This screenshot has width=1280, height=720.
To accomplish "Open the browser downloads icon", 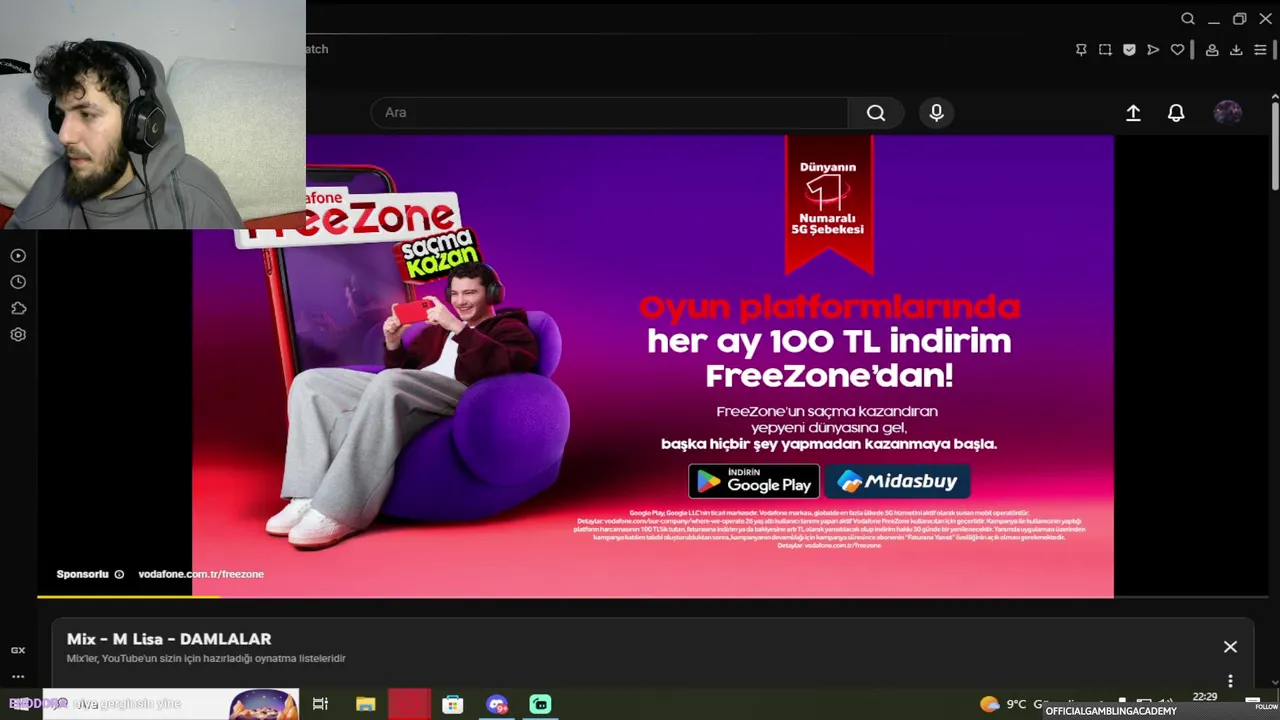I will pyautogui.click(x=1236, y=50).
